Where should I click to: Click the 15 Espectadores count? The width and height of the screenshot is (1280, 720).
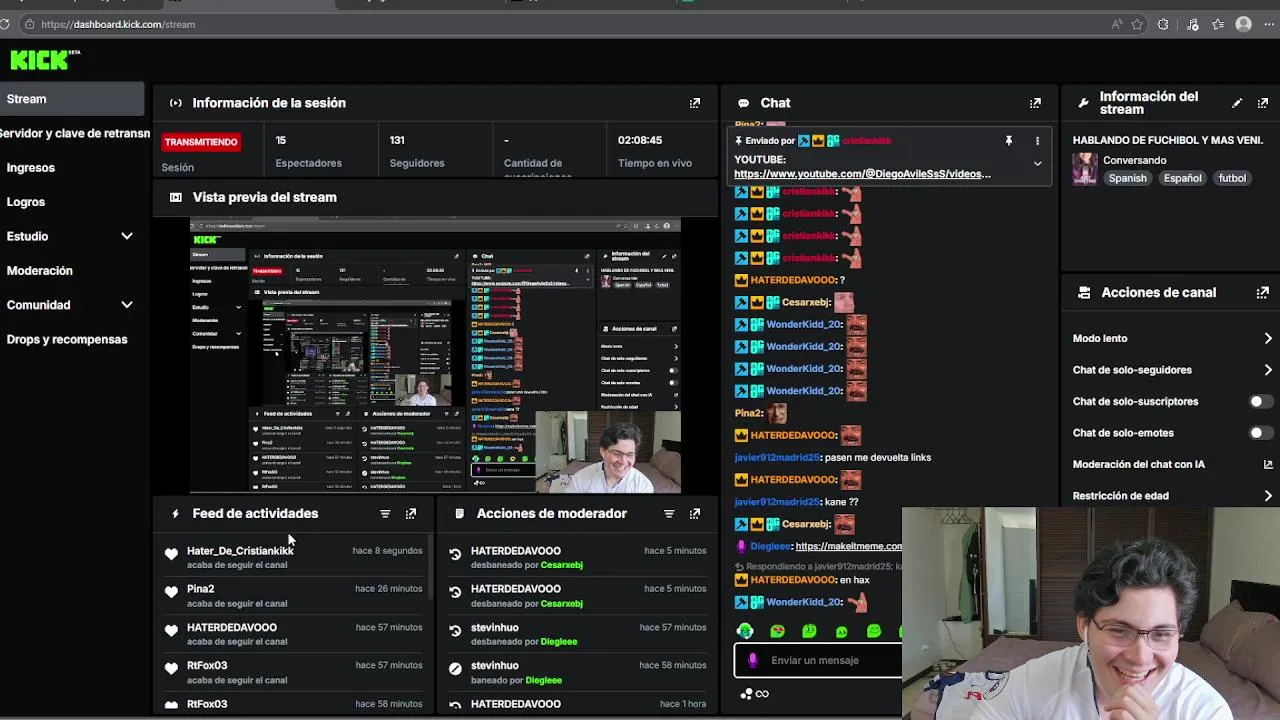click(x=281, y=141)
